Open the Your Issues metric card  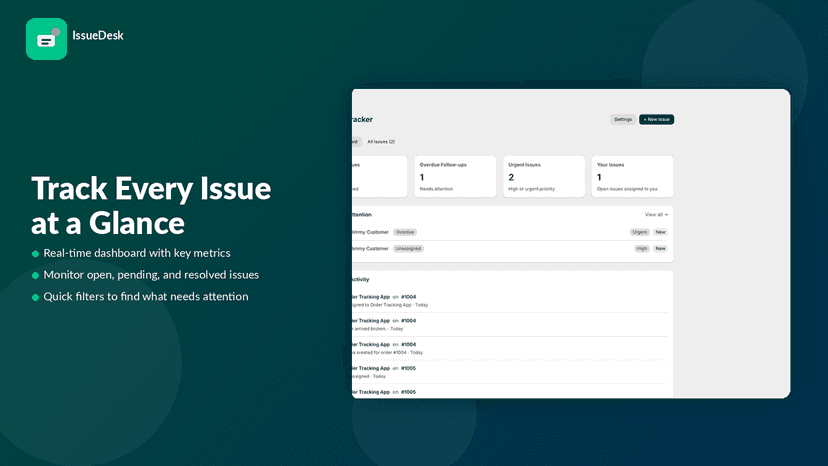click(633, 176)
